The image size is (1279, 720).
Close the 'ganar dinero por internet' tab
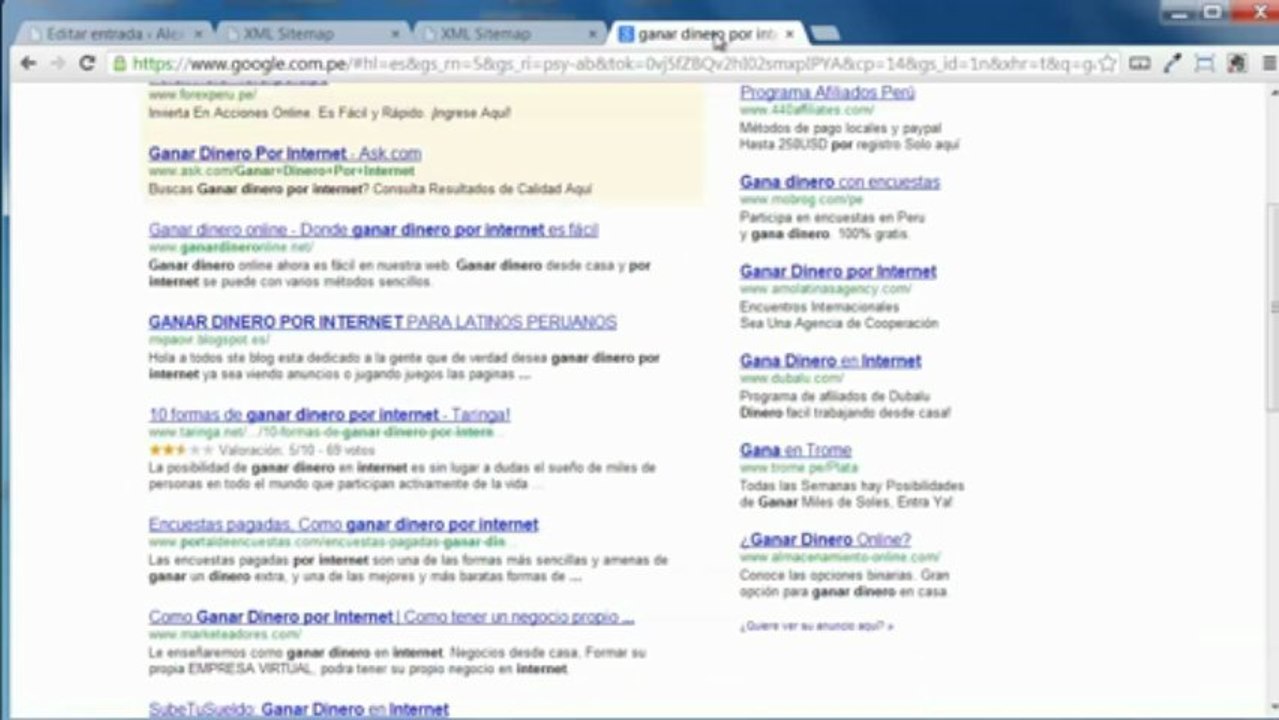[789, 33]
